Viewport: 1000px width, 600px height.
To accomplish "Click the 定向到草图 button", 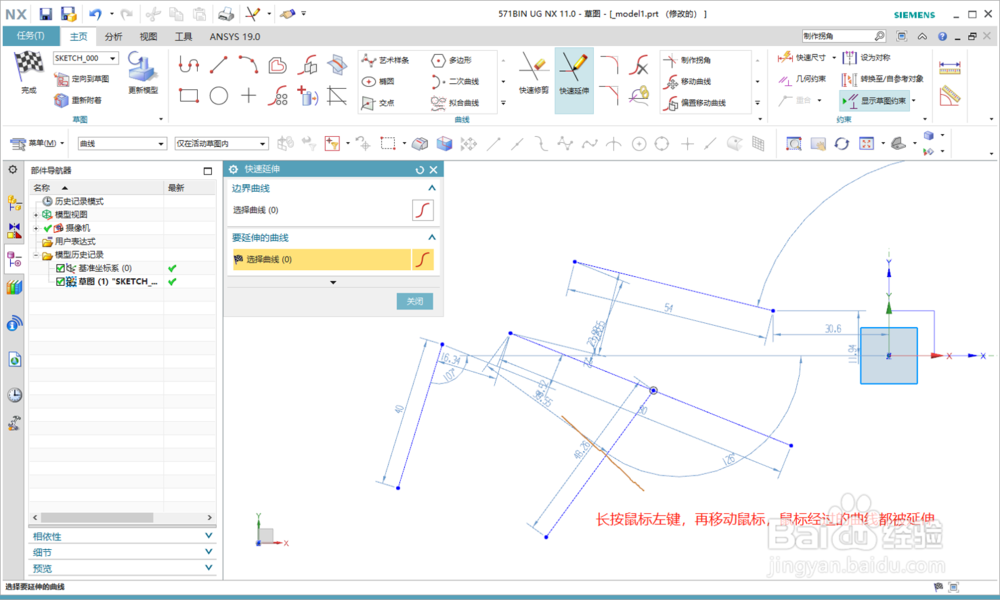I will click(82, 79).
